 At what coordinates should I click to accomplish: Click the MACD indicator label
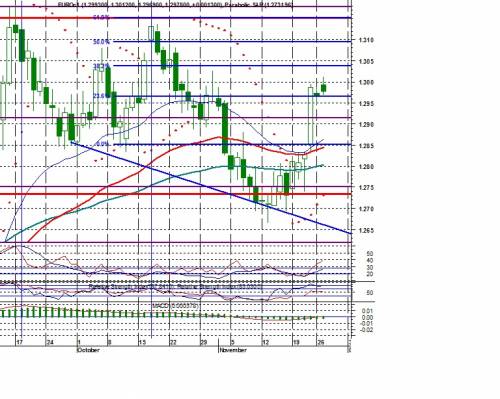tap(176, 305)
